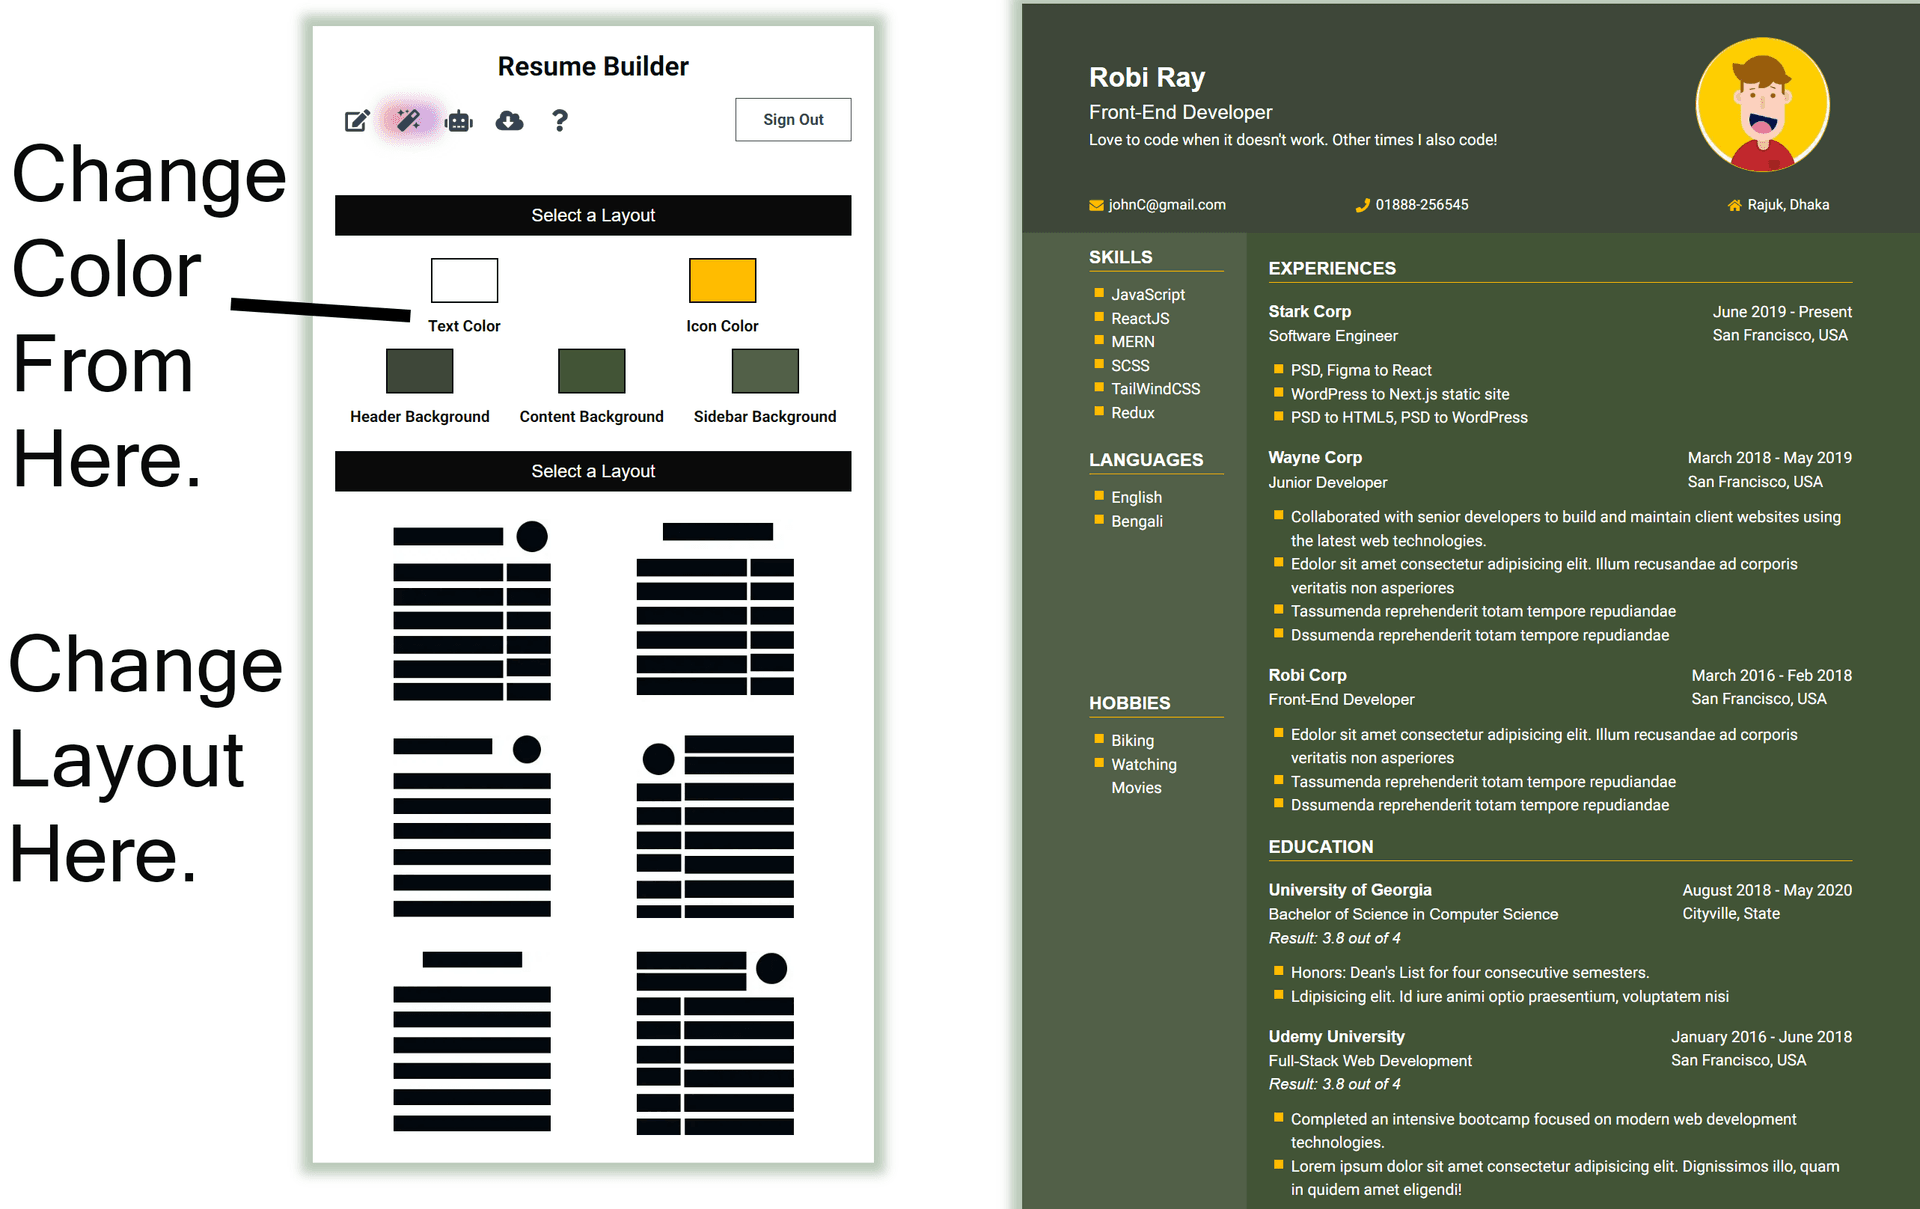
Task: Open the white Text Color swatch
Action: coord(464,280)
